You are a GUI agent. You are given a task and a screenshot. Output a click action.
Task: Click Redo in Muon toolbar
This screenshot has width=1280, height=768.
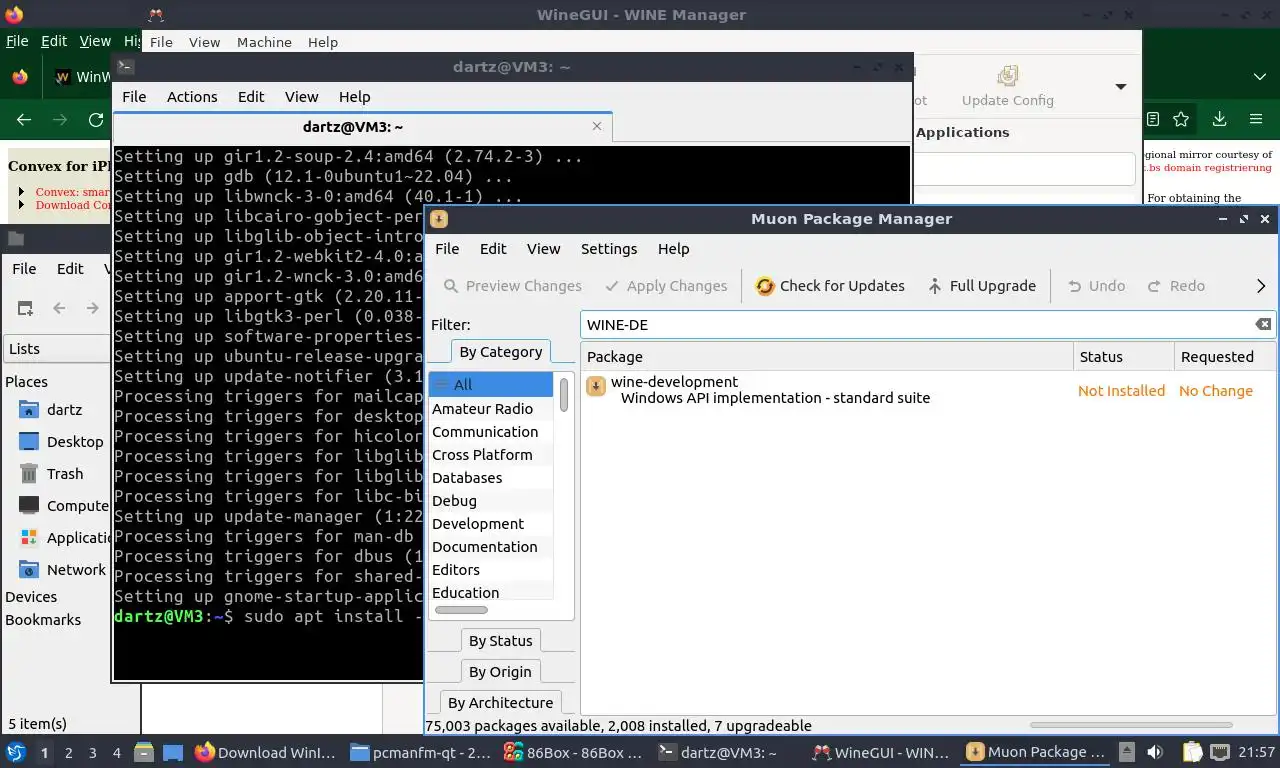tap(1176, 286)
